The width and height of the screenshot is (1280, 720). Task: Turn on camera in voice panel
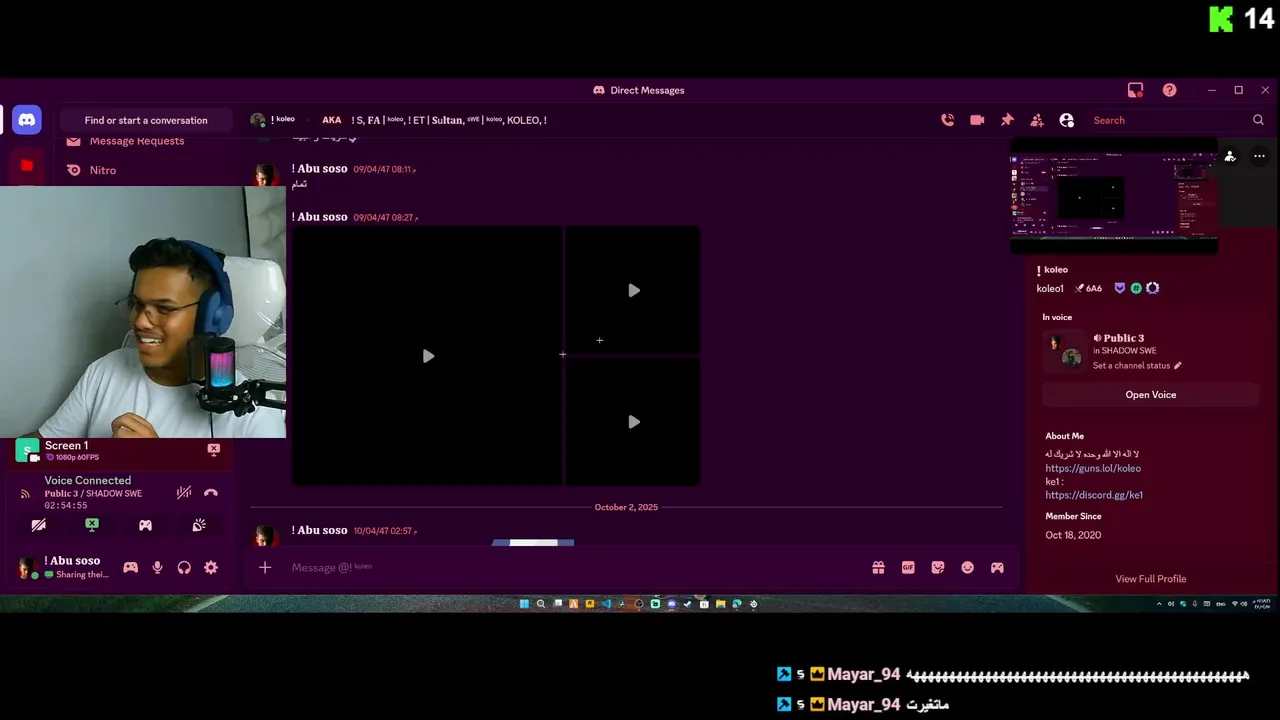pos(38,525)
